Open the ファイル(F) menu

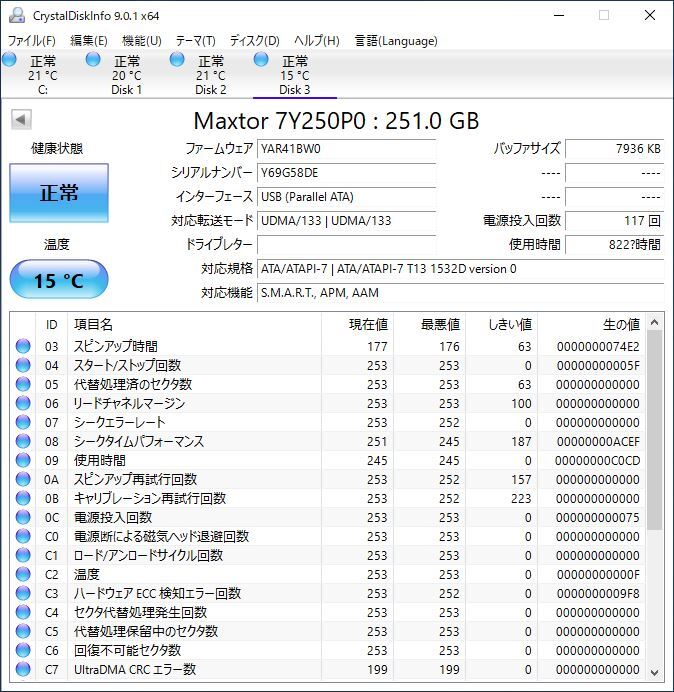pos(32,41)
